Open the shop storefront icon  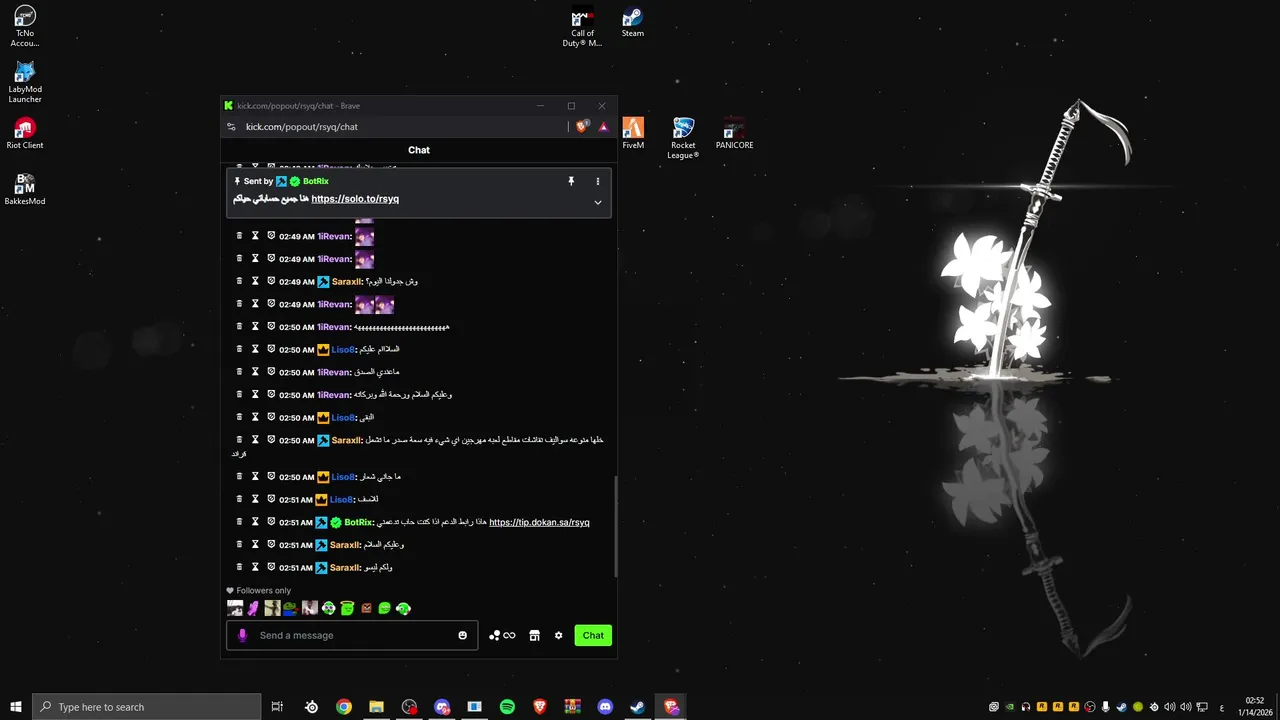point(534,635)
